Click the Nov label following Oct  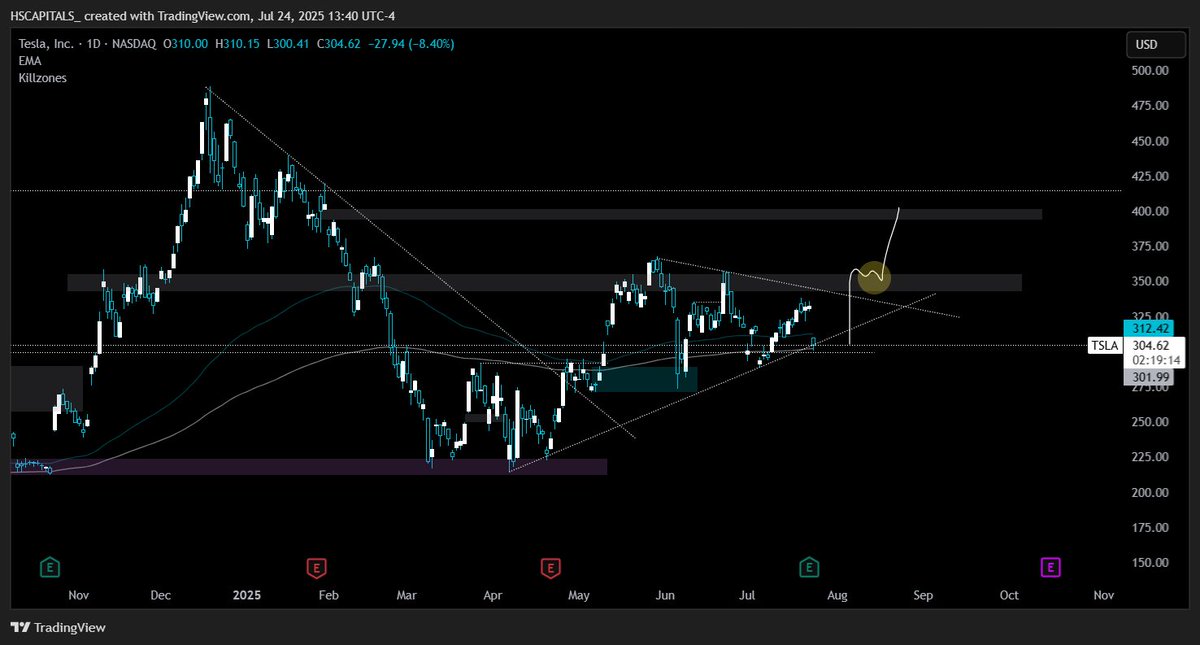(1103, 595)
